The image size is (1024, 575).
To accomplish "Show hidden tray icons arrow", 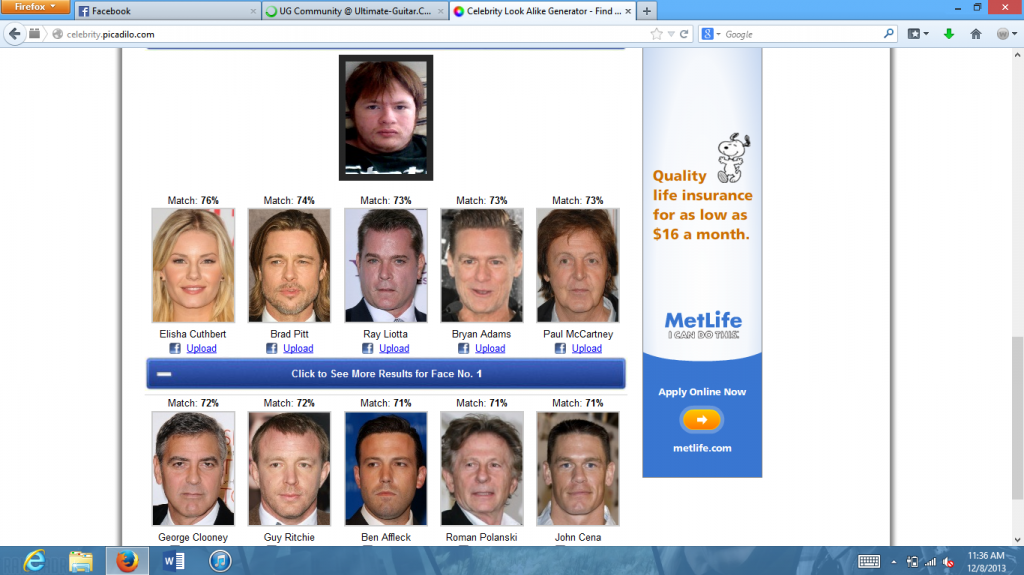I will 893,562.
